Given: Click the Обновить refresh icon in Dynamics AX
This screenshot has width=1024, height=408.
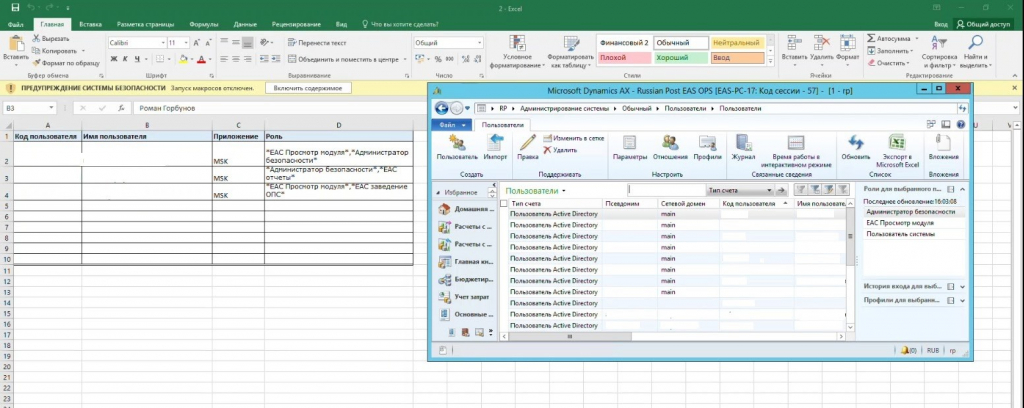Looking at the screenshot, I should [856, 143].
